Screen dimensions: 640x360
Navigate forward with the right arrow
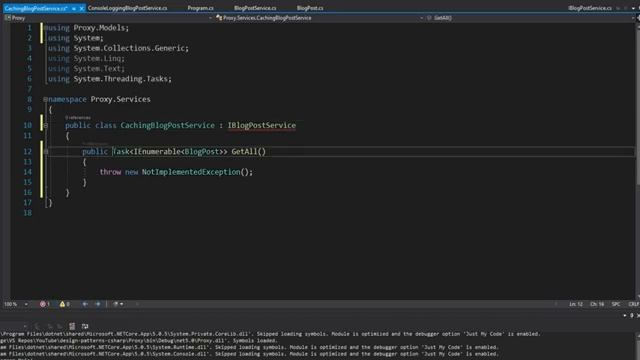98,304
